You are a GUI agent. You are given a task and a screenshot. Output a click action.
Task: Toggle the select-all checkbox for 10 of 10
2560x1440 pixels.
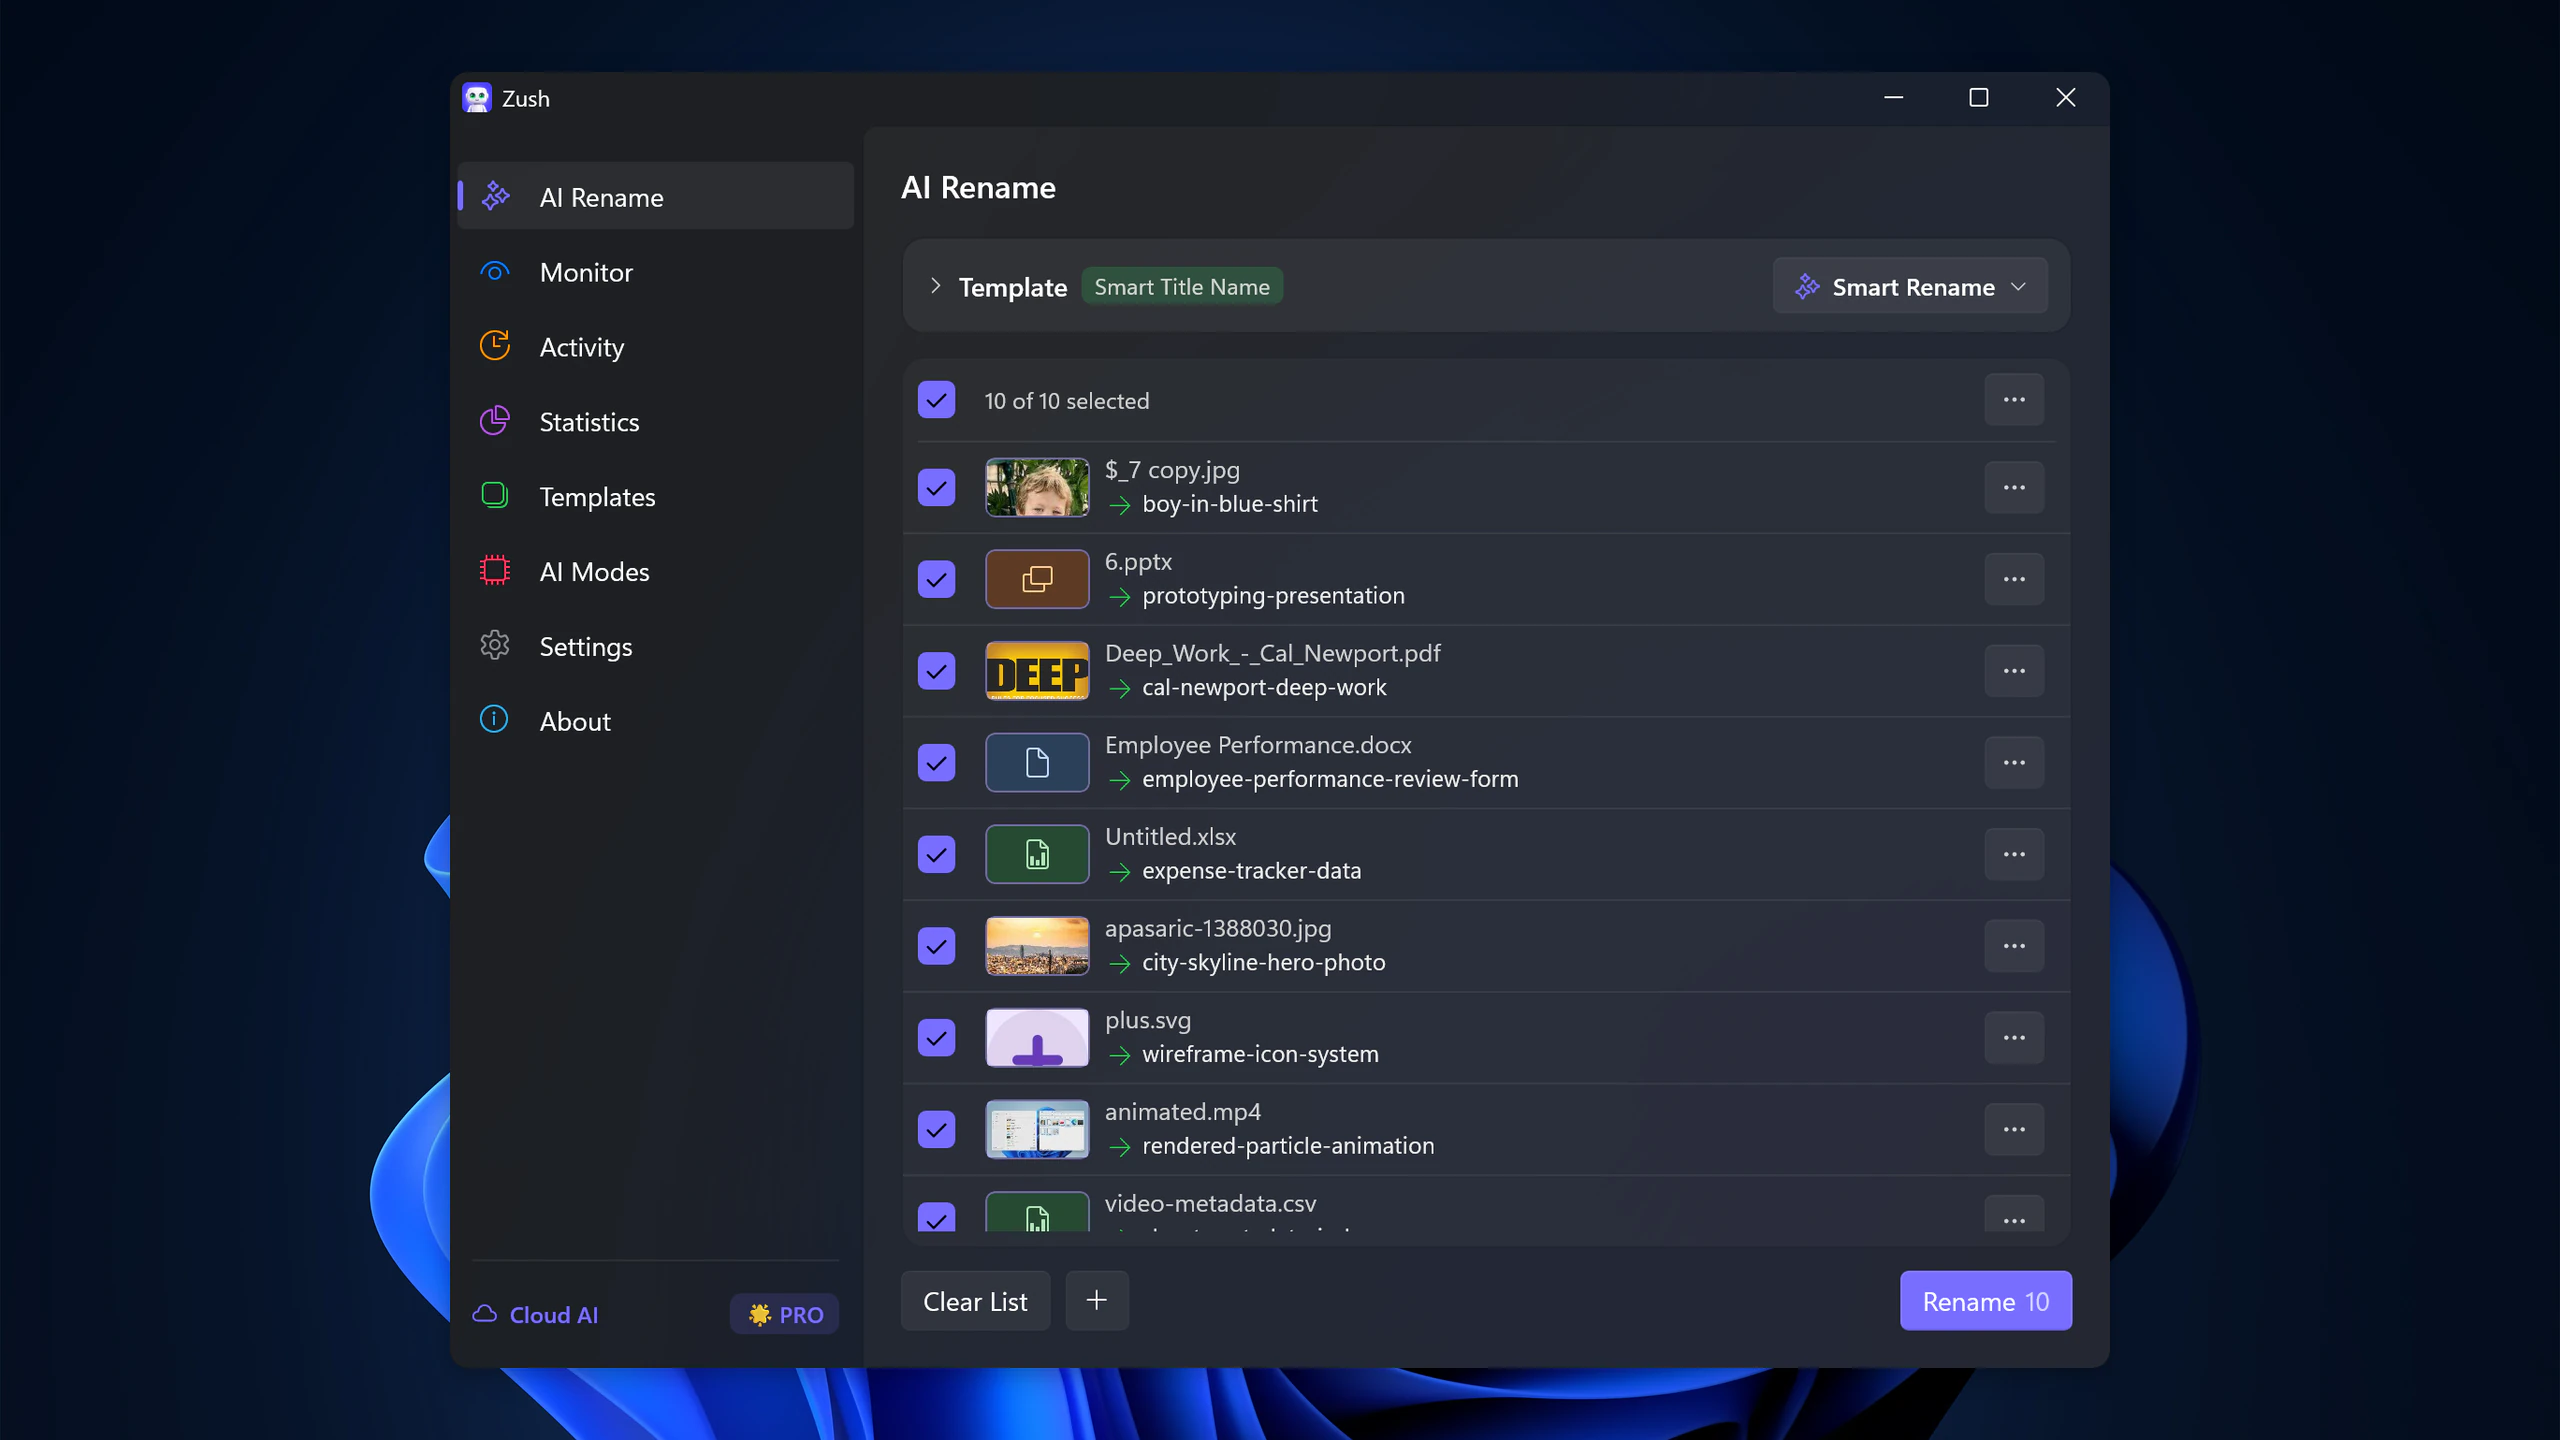tap(937, 400)
